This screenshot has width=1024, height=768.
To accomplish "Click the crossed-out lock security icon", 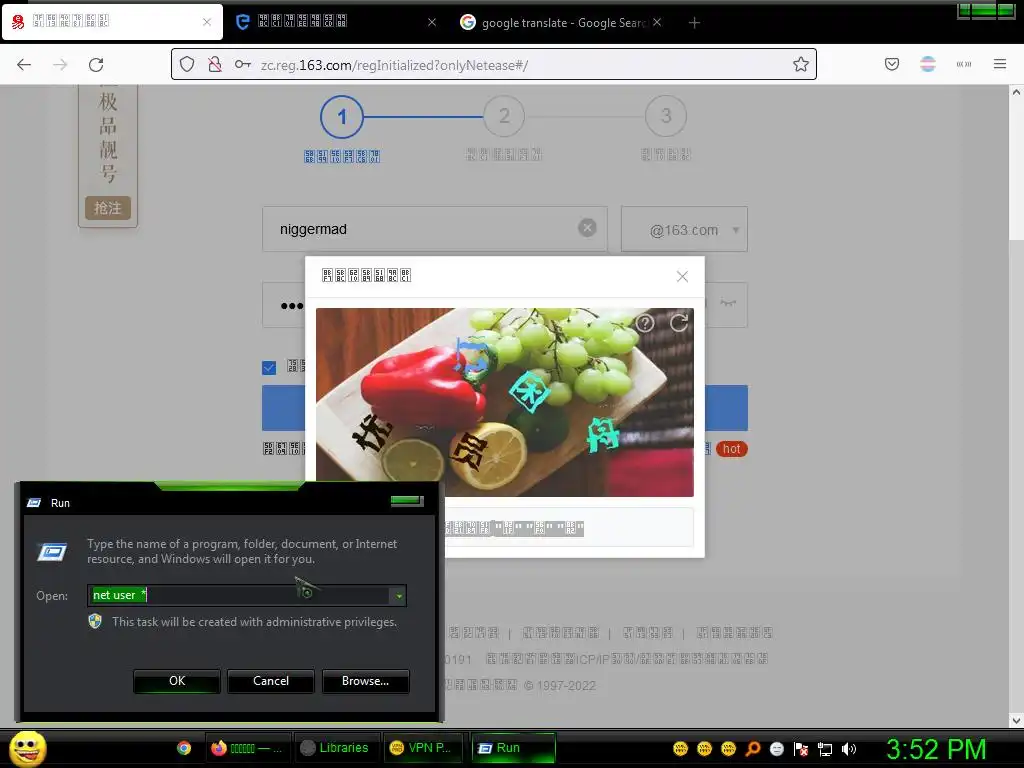I will point(215,64).
